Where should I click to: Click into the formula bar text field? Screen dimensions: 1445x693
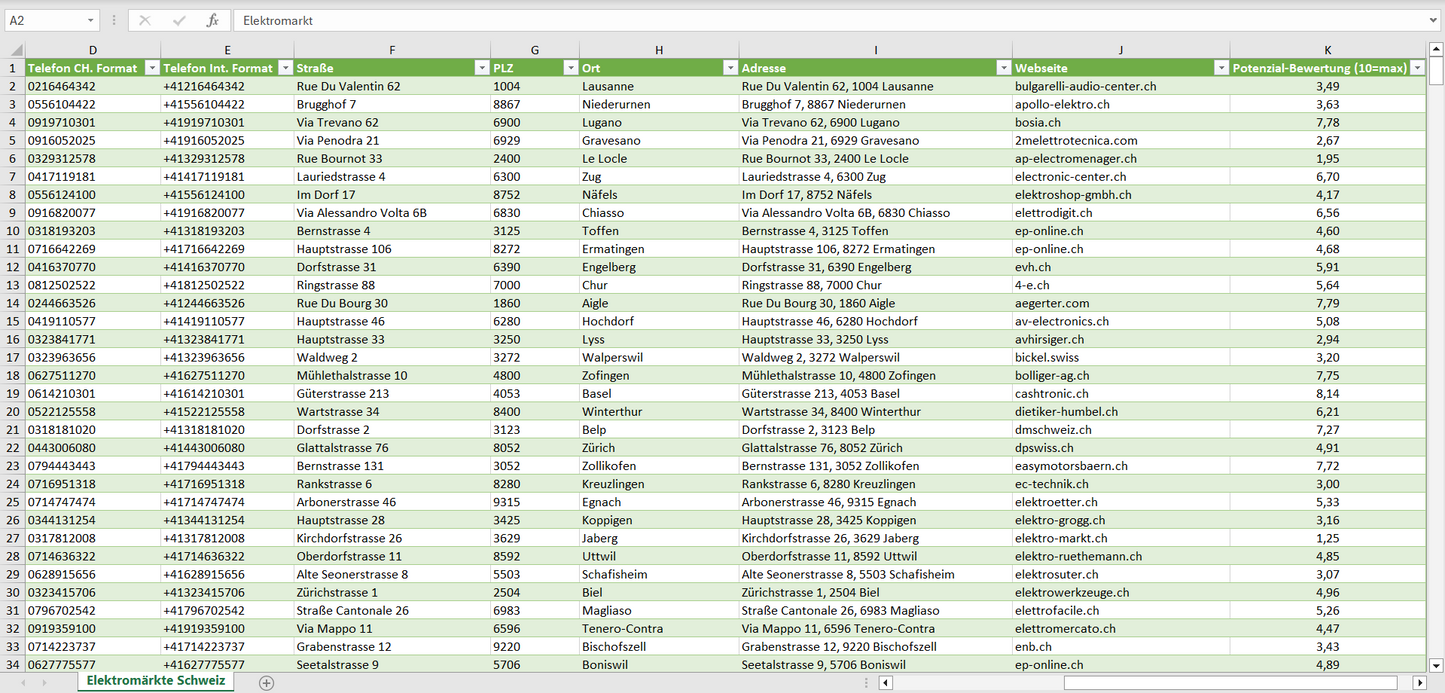[800, 20]
